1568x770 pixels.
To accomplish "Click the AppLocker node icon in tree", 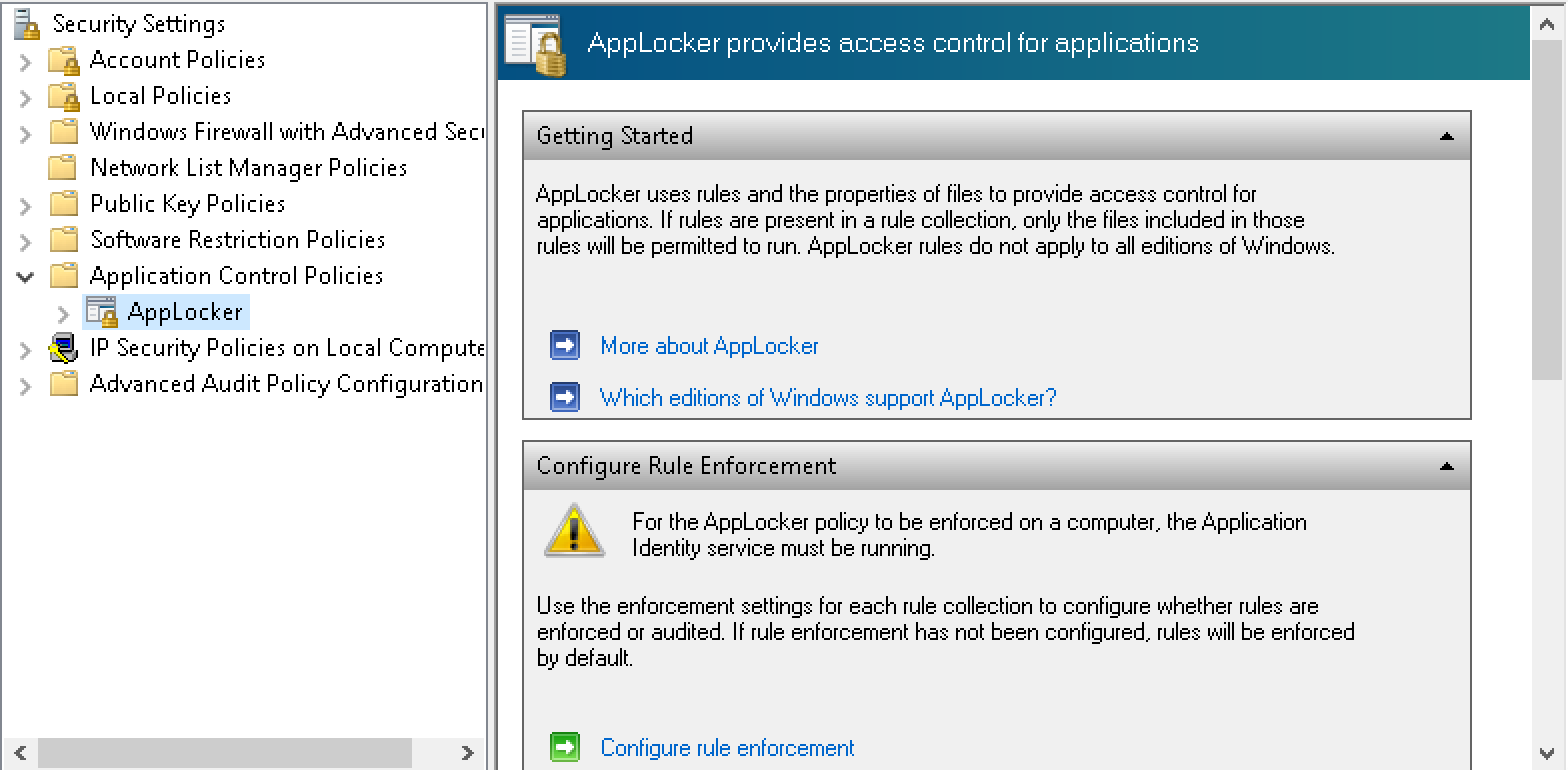I will pos(101,312).
